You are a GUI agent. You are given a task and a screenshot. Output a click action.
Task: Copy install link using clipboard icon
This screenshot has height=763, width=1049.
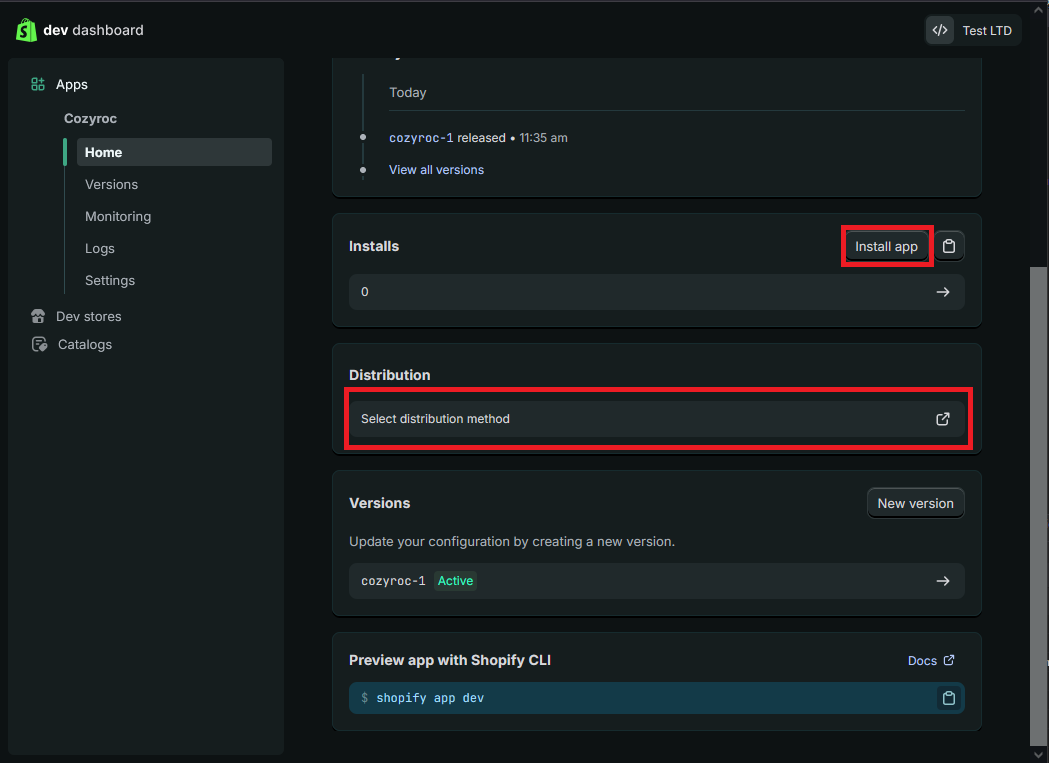949,246
